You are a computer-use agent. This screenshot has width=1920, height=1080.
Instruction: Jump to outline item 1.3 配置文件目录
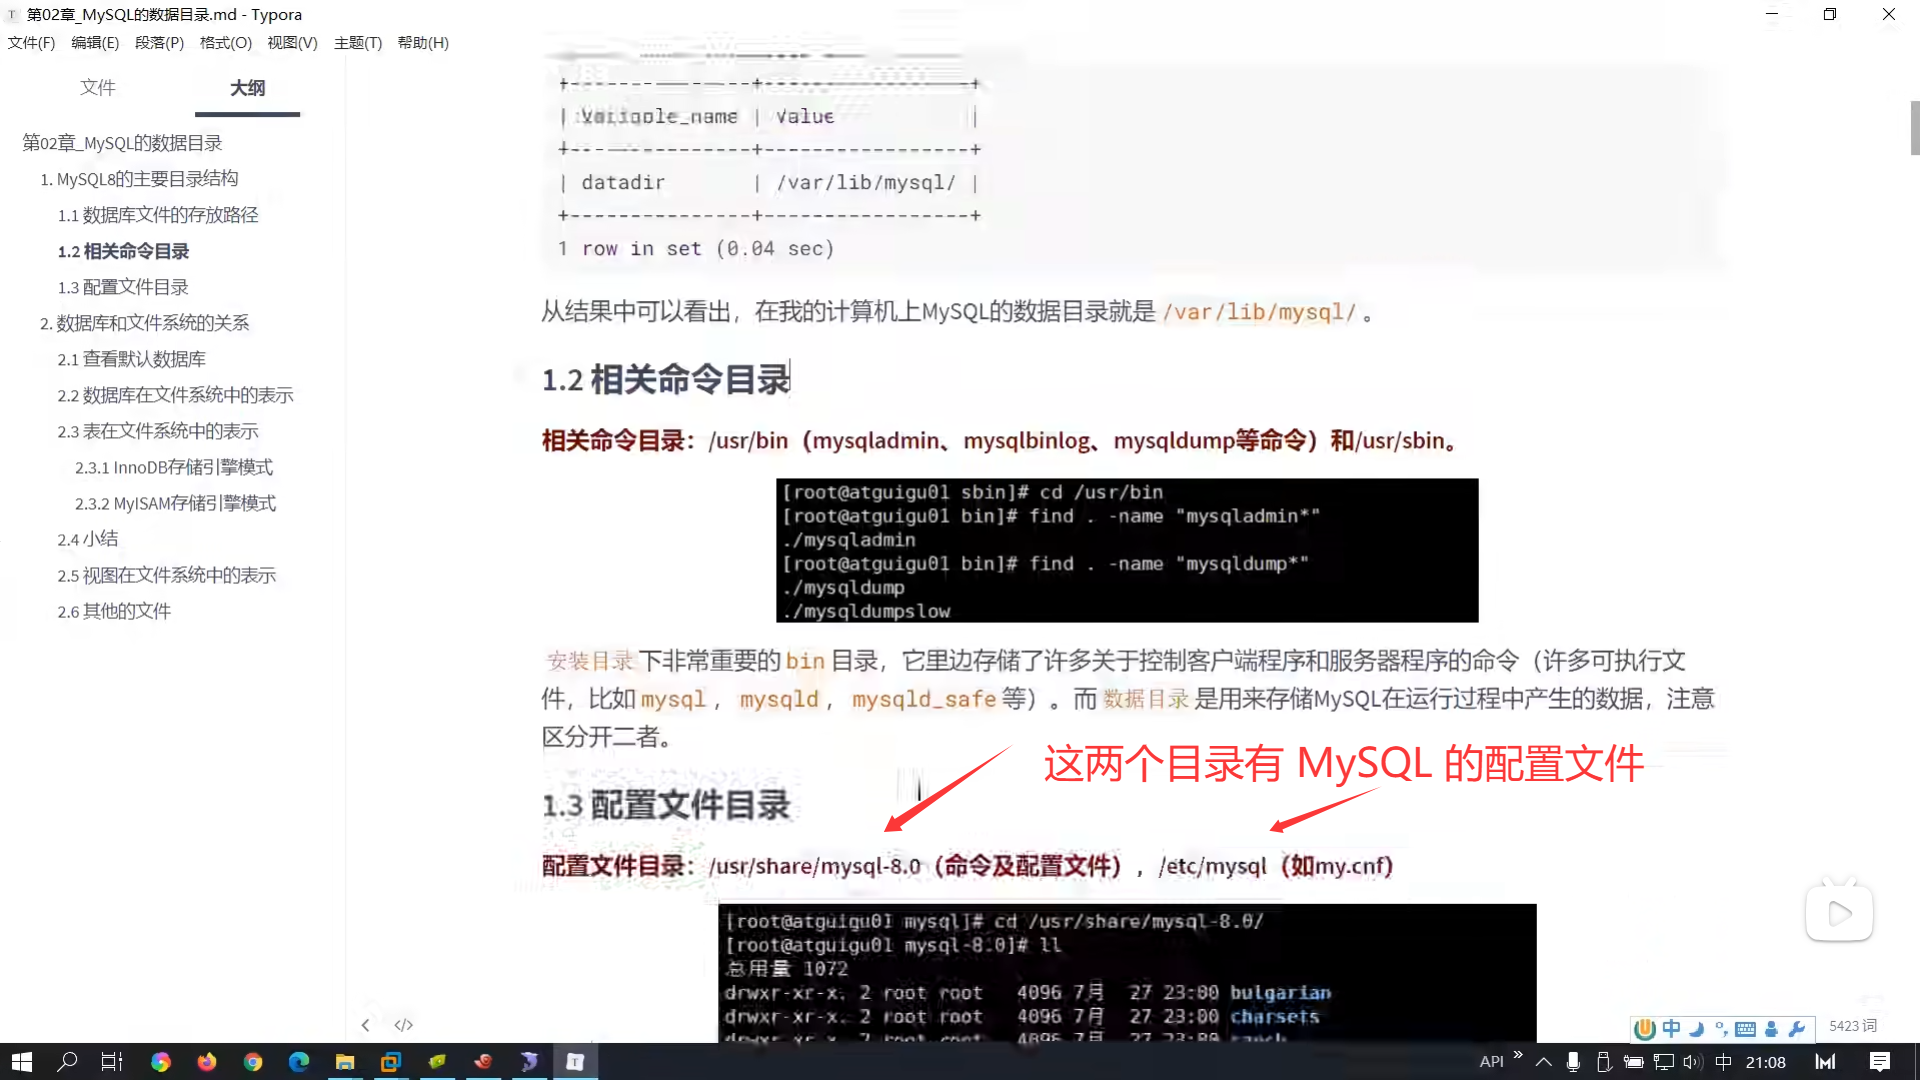point(123,287)
